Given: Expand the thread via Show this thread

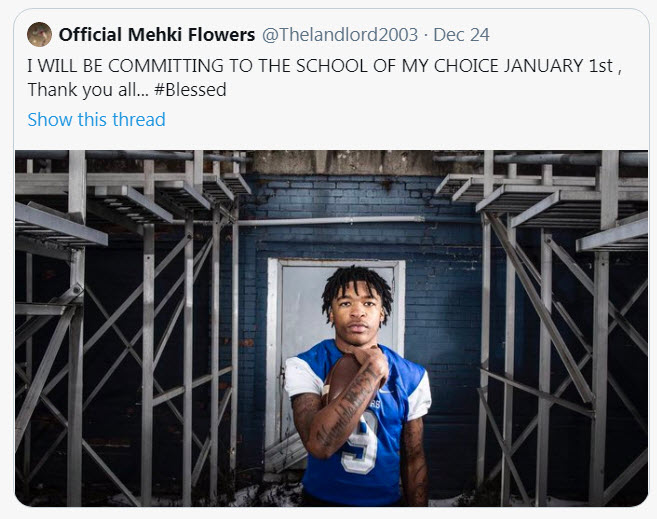Looking at the screenshot, I should (x=96, y=119).
